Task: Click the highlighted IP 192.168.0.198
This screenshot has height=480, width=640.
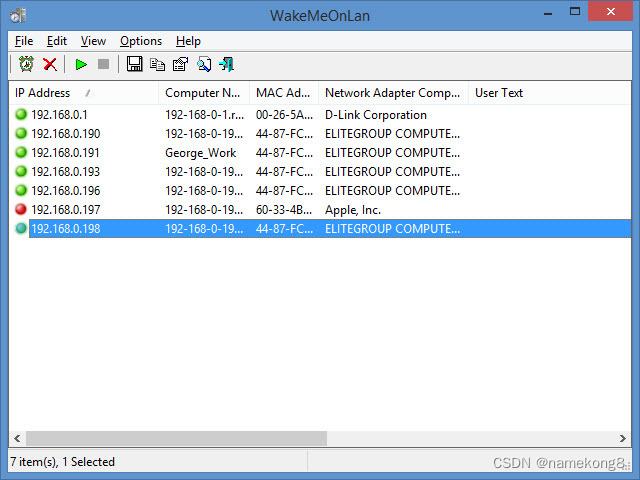Action: pos(66,229)
